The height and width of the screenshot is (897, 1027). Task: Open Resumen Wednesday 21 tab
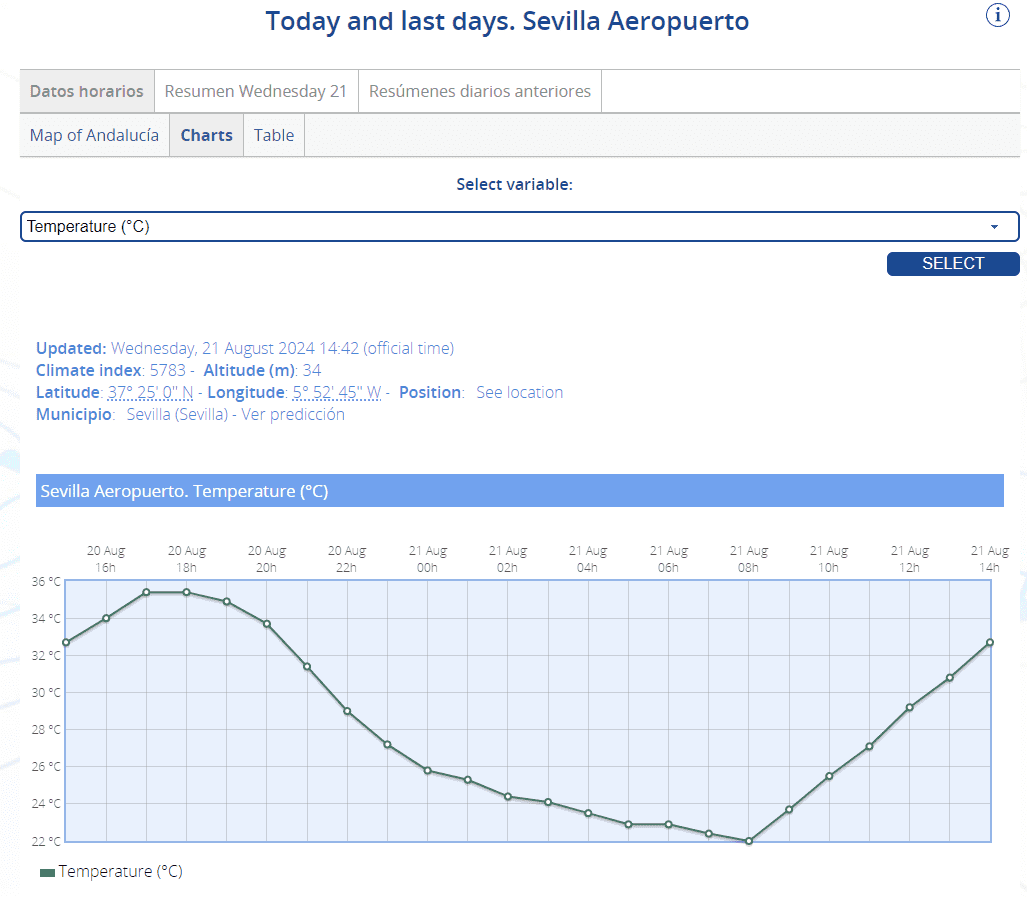point(255,91)
